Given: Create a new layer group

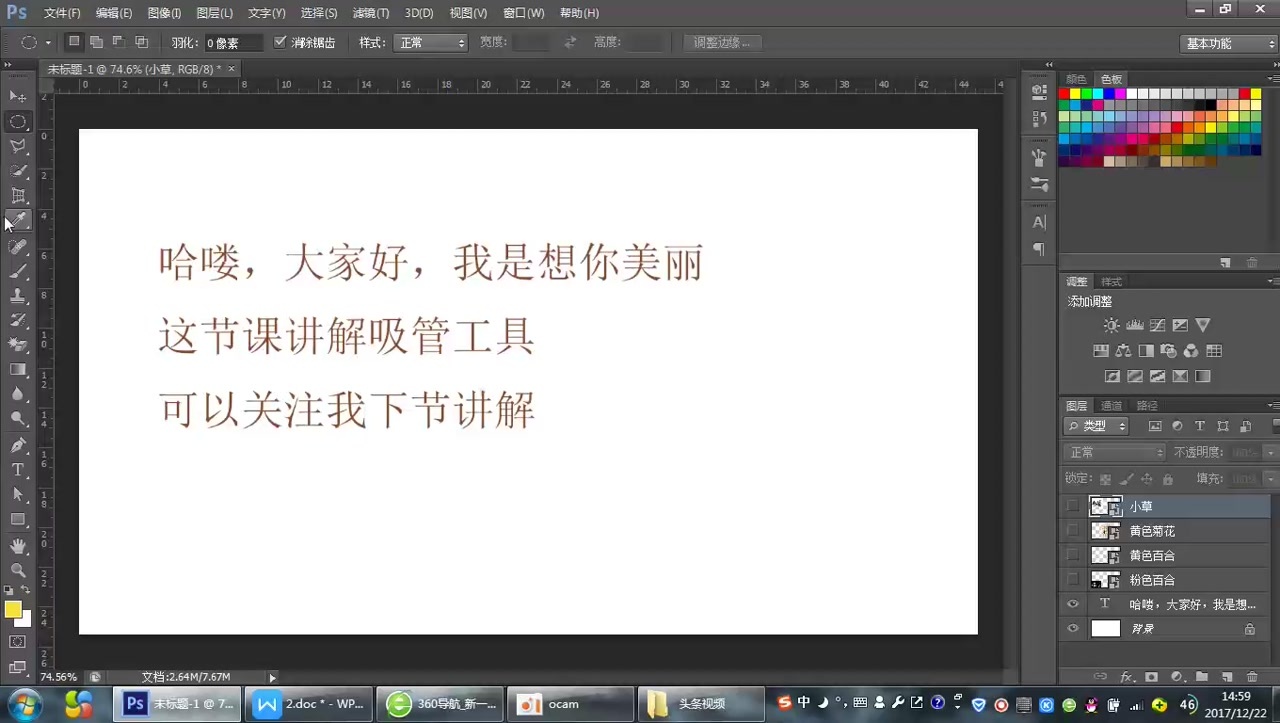Looking at the screenshot, I should click(1202, 677).
